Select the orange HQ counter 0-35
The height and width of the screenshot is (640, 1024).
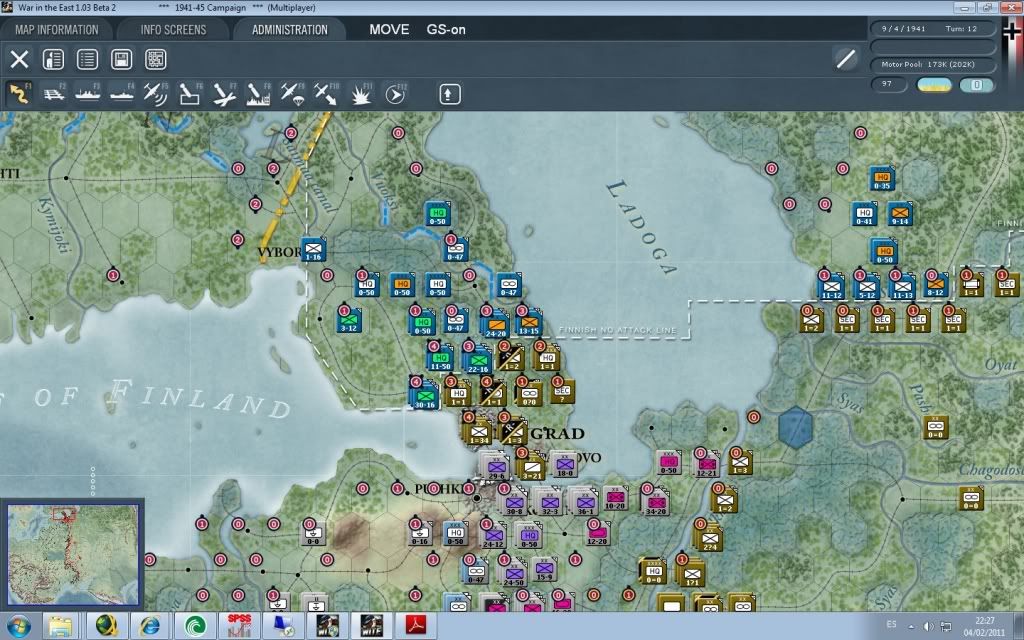(x=882, y=178)
